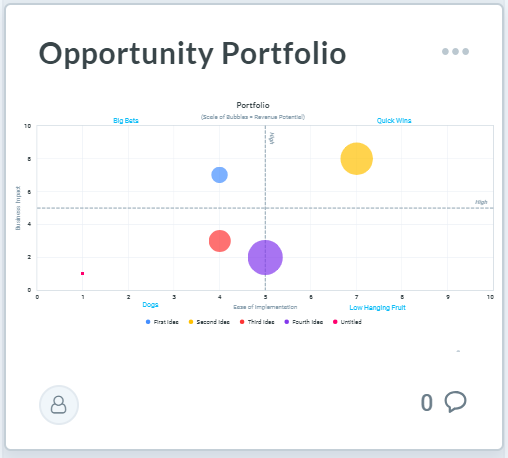Image resolution: width=508 pixels, height=458 pixels.
Task: Click the comment count number zero
Action: (x=426, y=403)
